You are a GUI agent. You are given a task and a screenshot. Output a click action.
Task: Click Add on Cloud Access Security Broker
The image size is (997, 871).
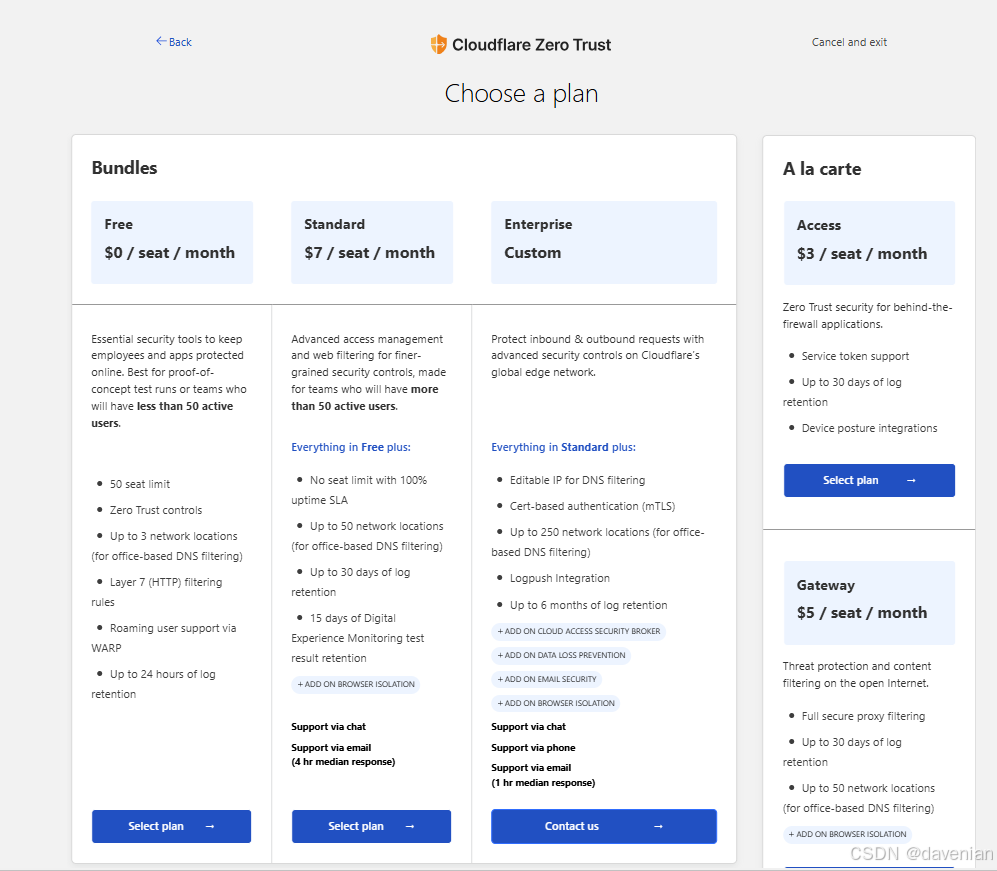(579, 631)
